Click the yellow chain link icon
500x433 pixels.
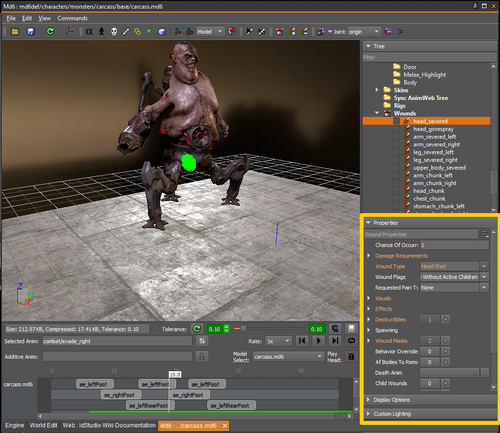pyautogui.click(x=137, y=32)
